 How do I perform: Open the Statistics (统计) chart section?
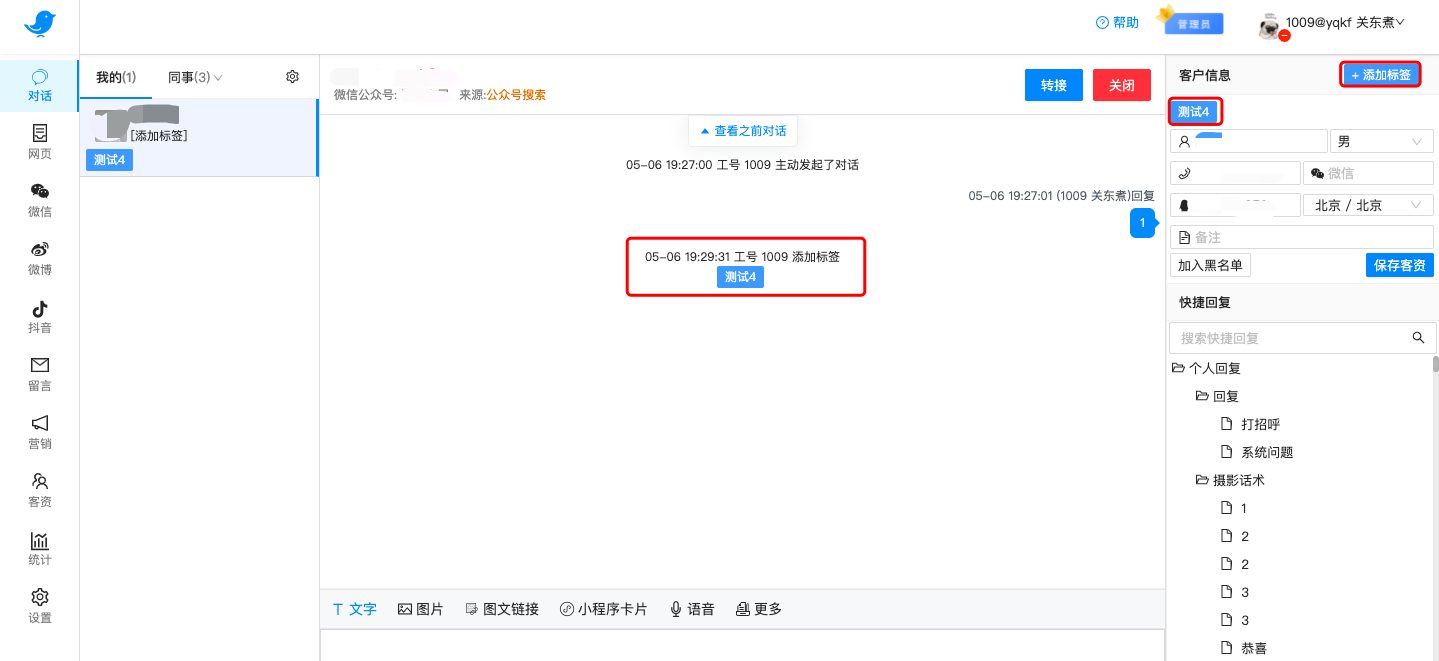39,548
